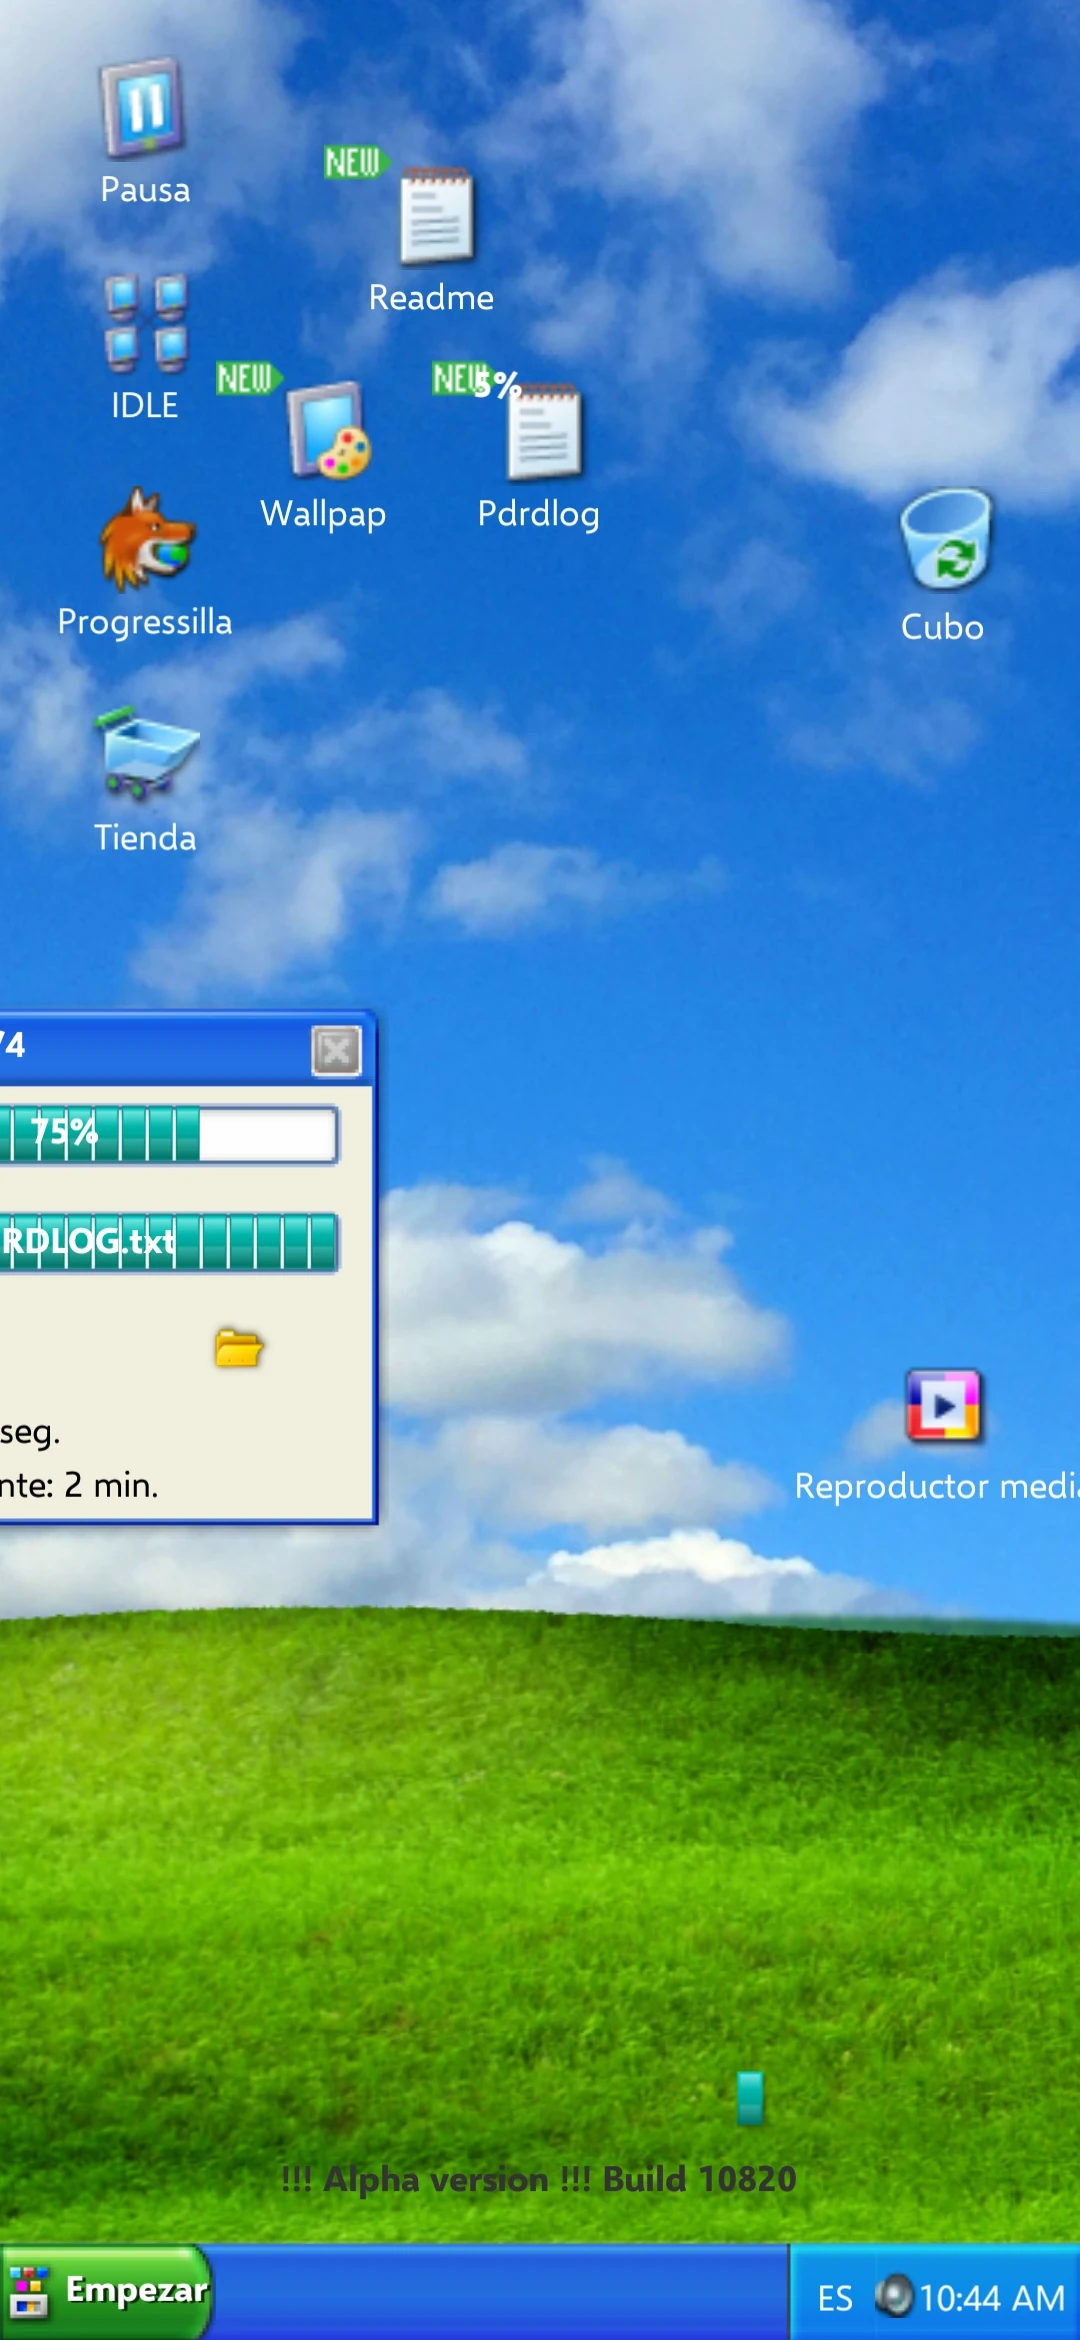Open the Empezar start menu
1080x2340 pixels.
tap(106, 2290)
